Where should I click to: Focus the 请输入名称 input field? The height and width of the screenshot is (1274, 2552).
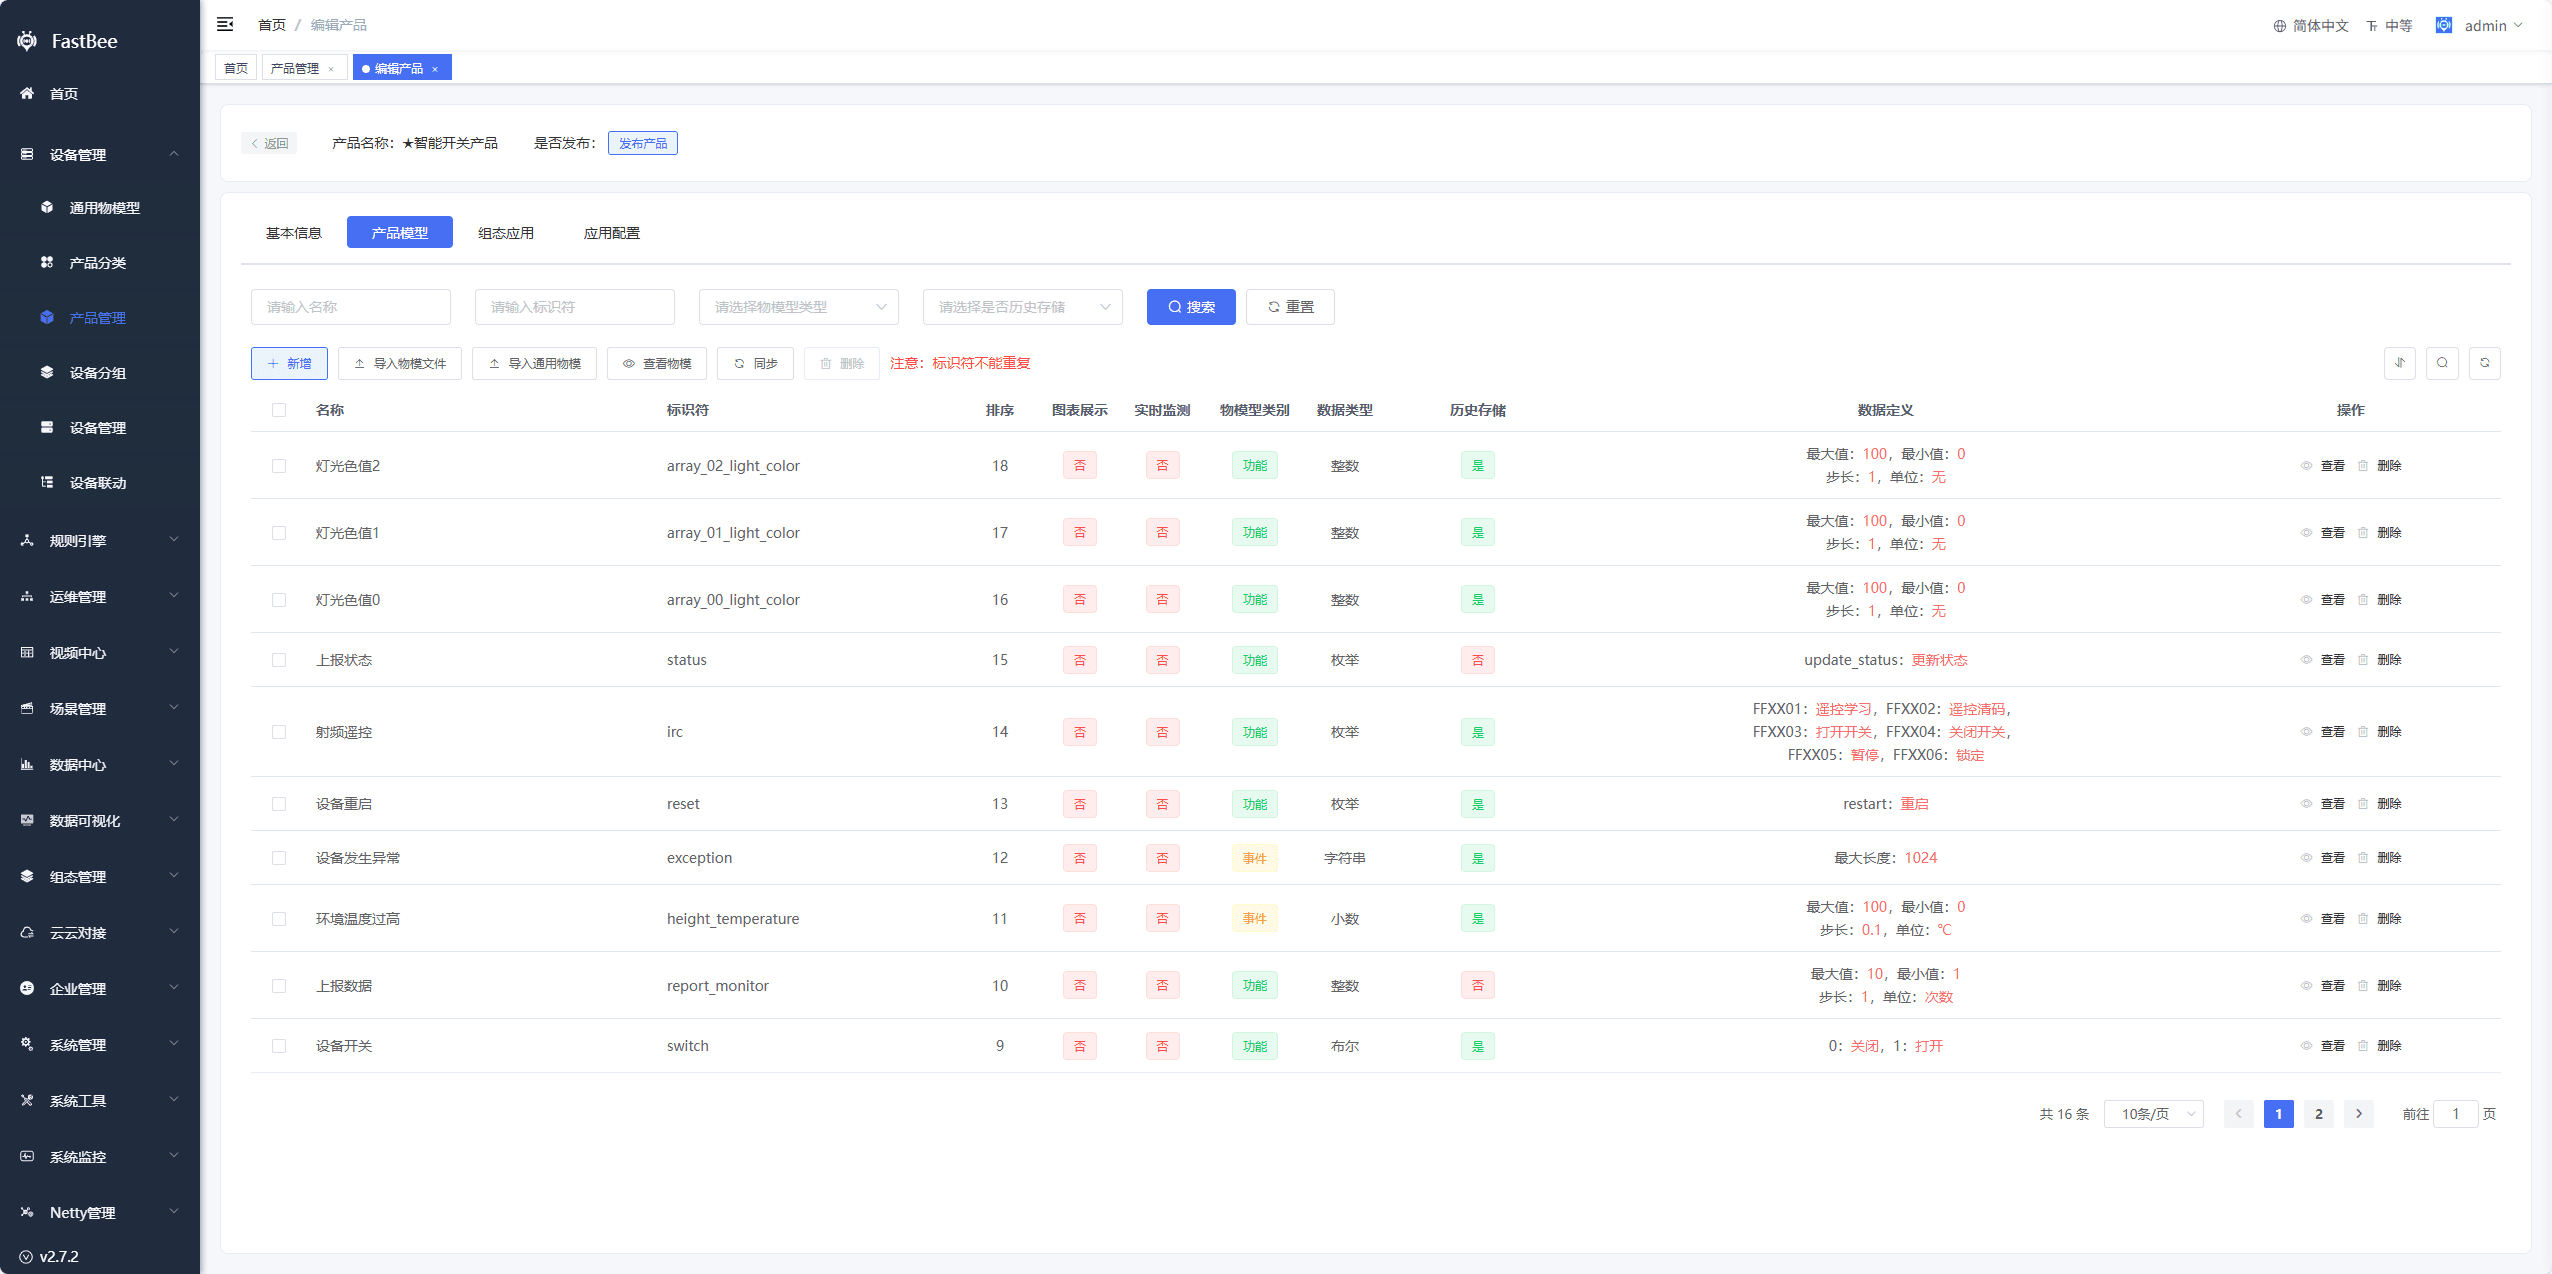(x=351, y=307)
